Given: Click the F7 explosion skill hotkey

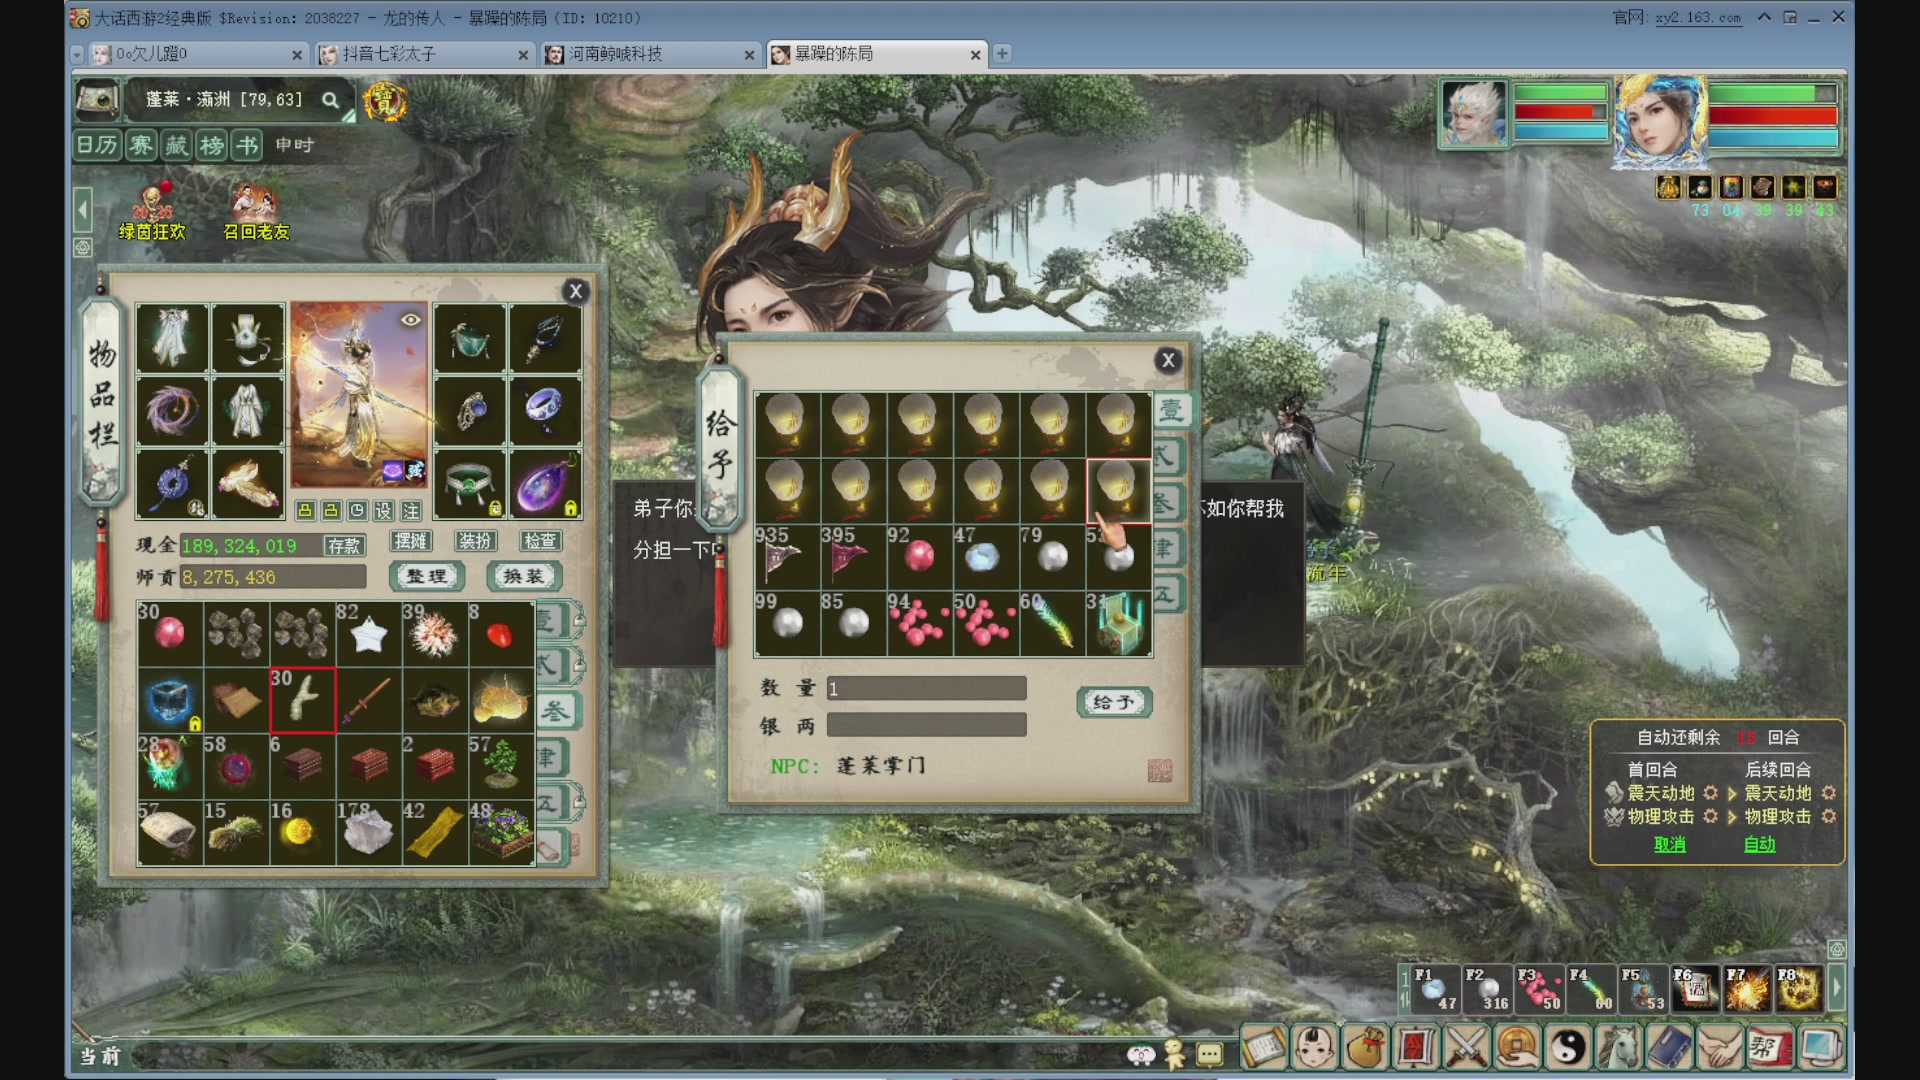Looking at the screenshot, I should pos(1746,988).
